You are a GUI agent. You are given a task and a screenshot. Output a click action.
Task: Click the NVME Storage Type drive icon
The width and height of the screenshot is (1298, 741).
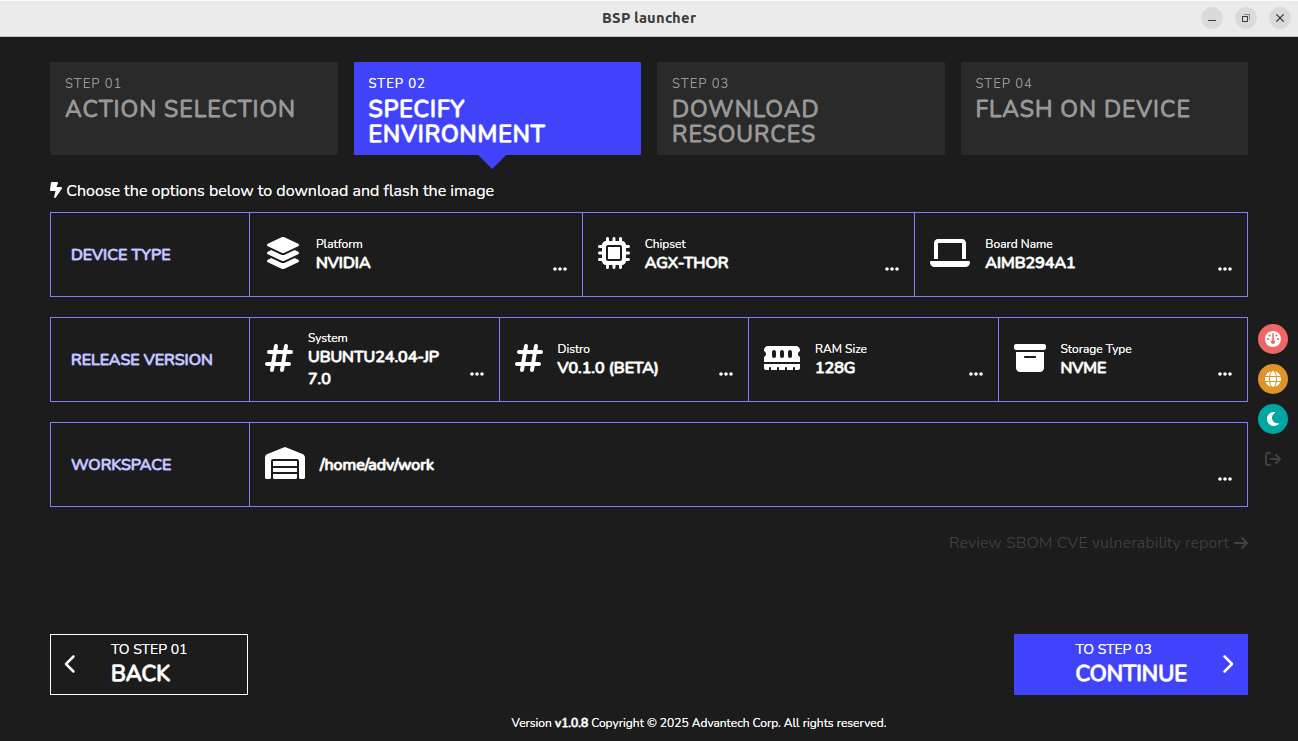1031,359
